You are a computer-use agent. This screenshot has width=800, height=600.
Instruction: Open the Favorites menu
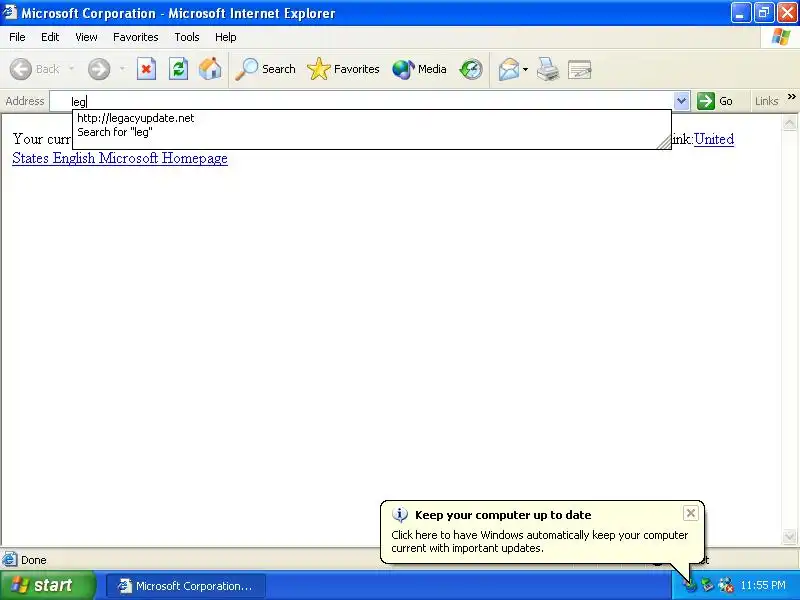(136, 37)
